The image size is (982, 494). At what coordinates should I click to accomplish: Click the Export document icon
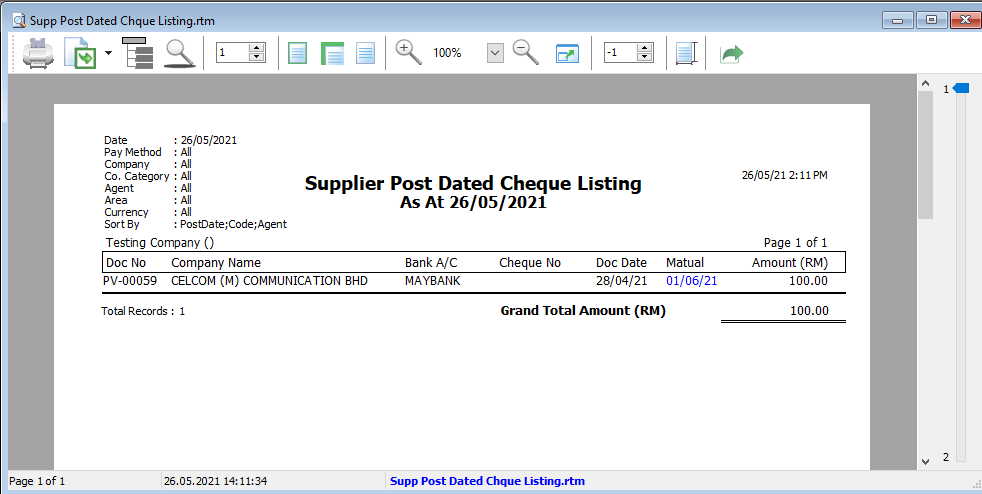(80, 53)
